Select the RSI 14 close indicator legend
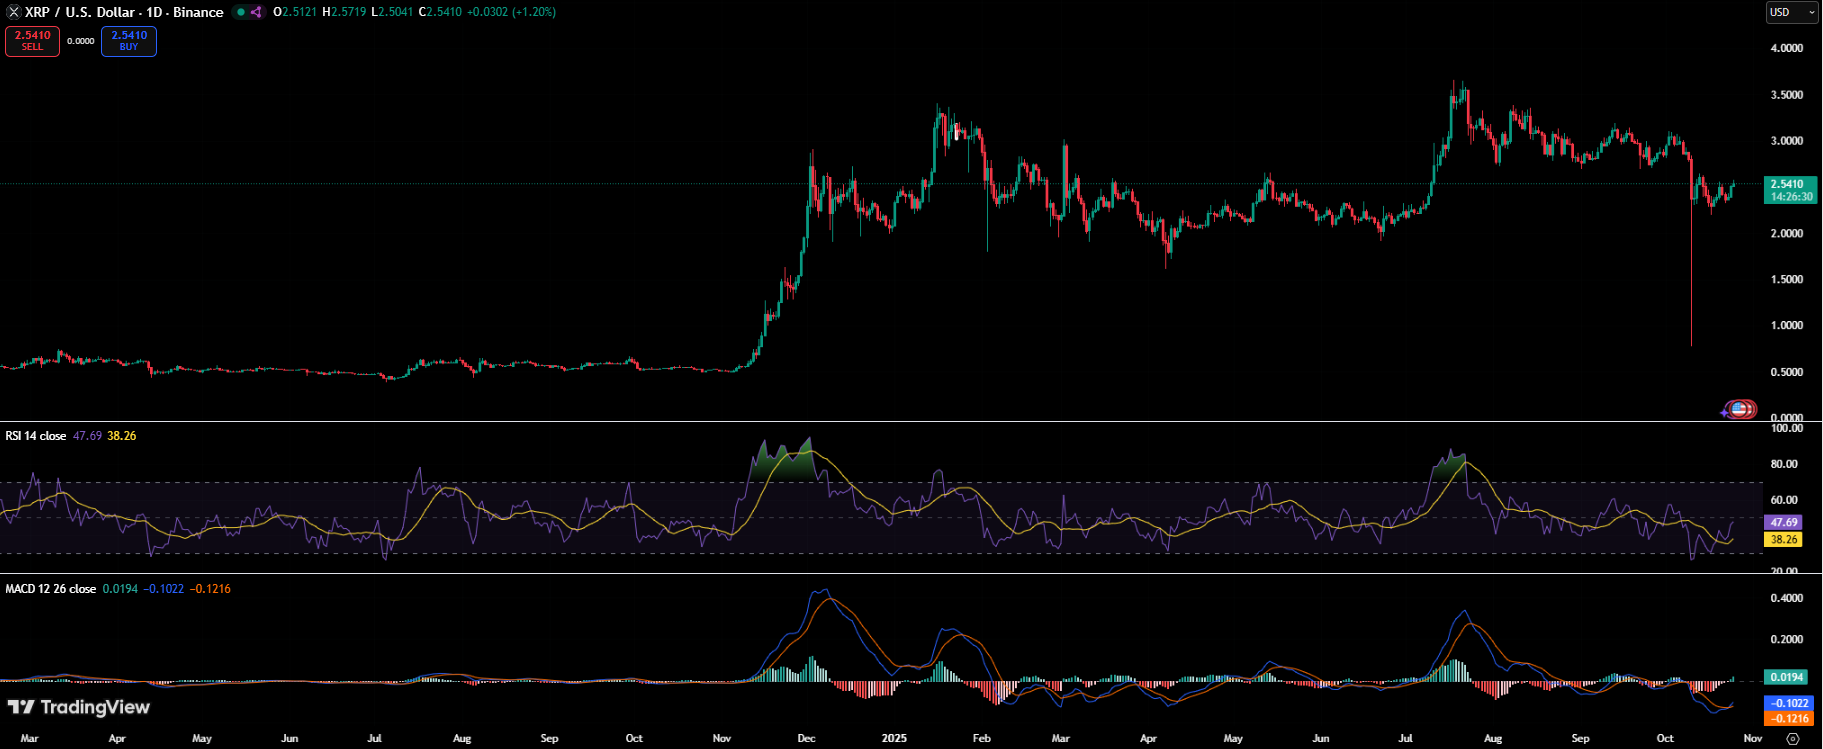The width and height of the screenshot is (1823, 749). click(36, 436)
